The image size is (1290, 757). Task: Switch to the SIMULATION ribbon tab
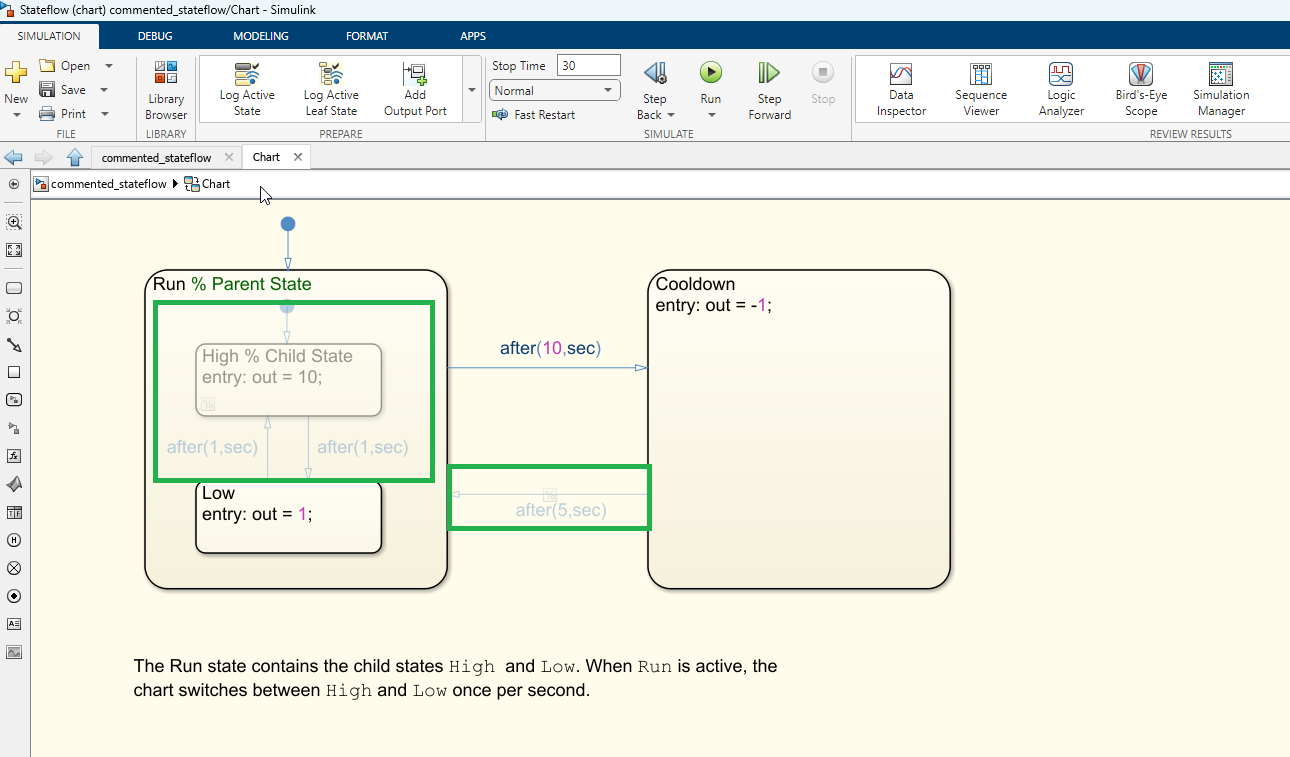49,36
